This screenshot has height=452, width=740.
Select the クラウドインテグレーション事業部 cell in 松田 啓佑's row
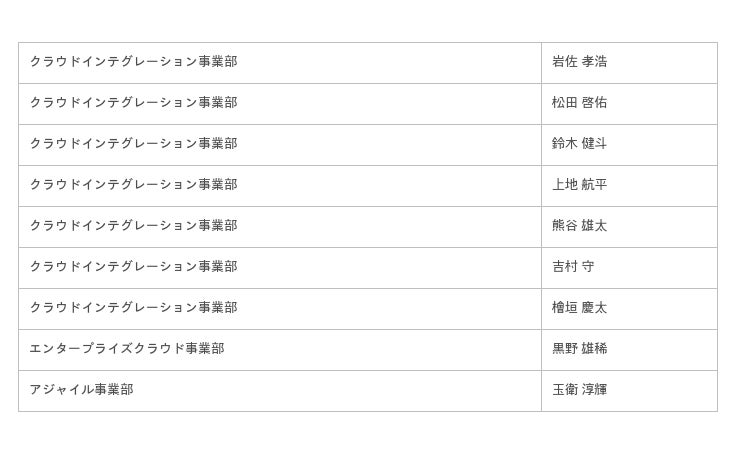pyautogui.click(x=134, y=103)
